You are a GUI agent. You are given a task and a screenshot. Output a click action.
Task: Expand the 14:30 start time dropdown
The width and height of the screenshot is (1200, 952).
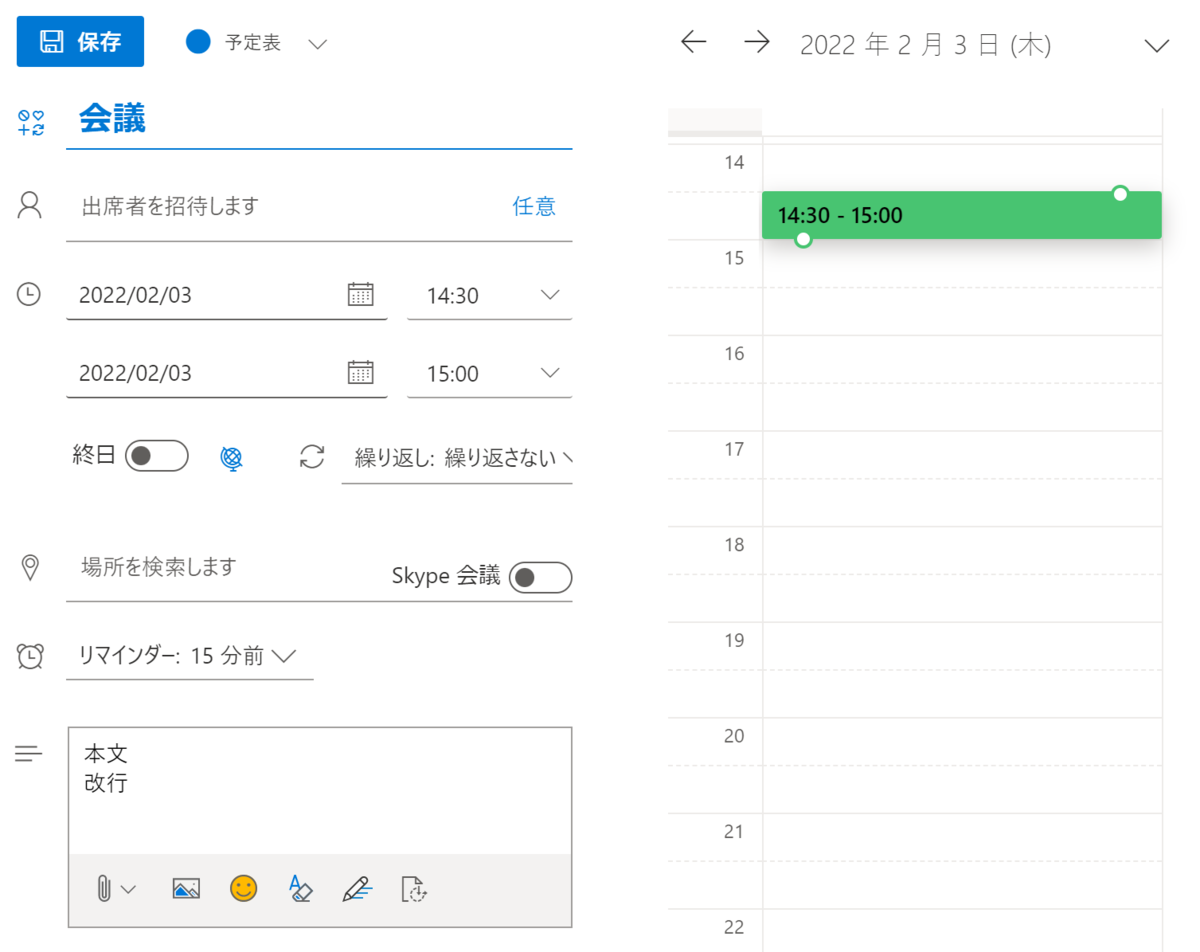pos(489,295)
